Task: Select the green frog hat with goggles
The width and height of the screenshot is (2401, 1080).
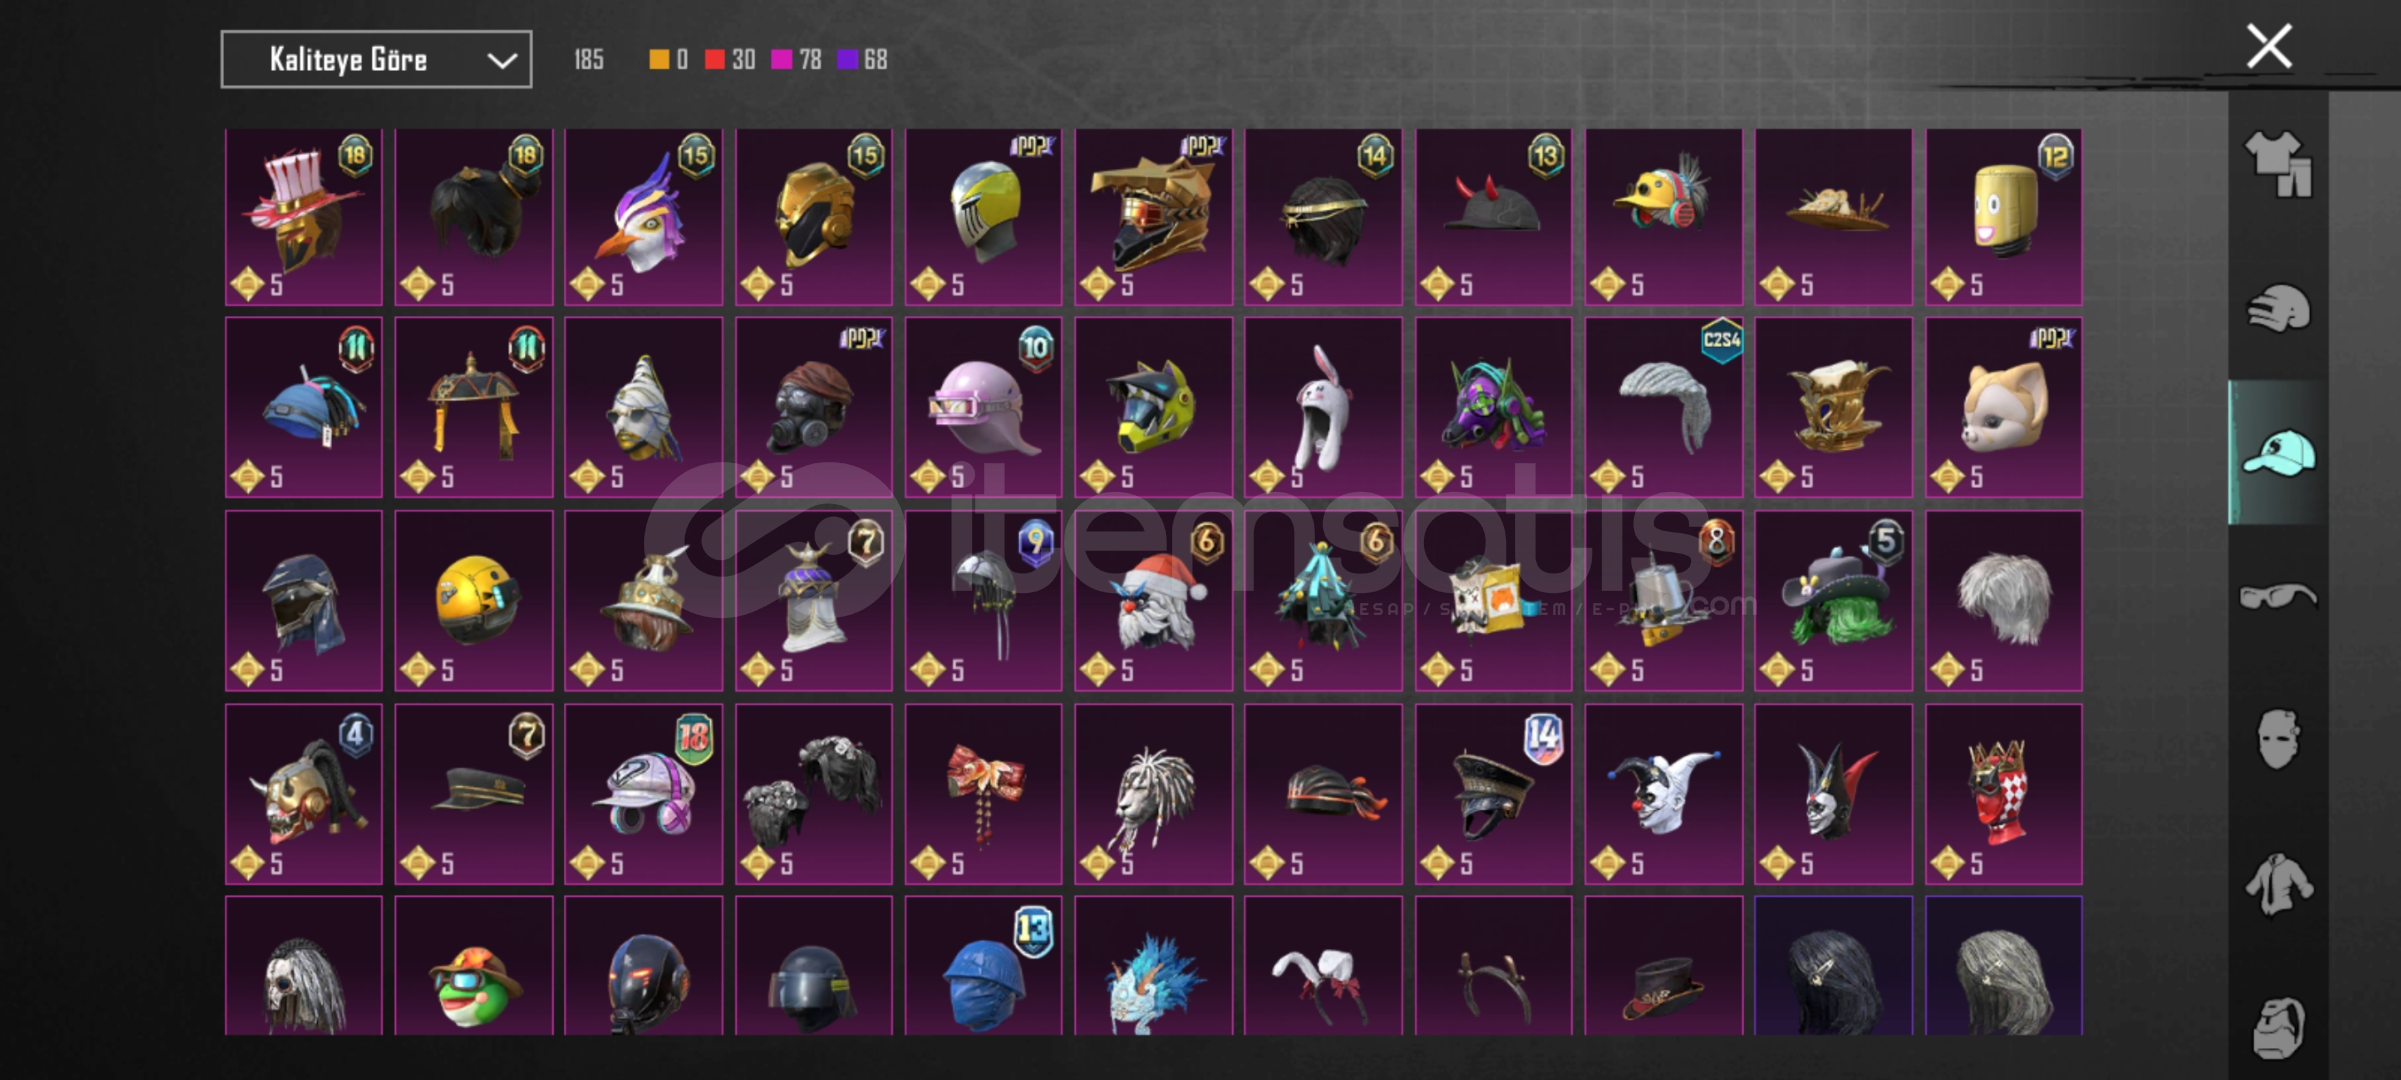Action: click(x=474, y=966)
